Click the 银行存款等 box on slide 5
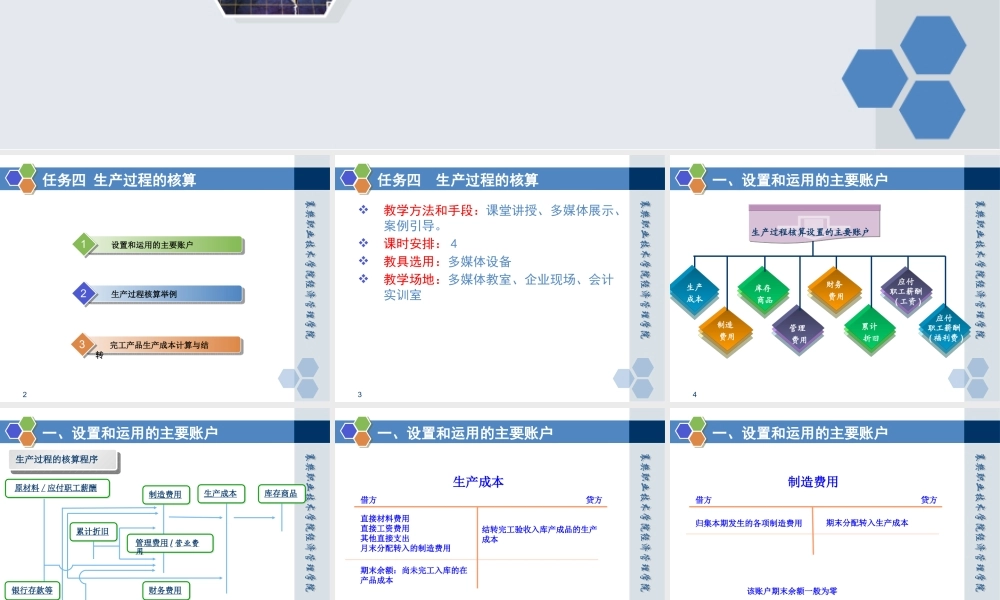The height and width of the screenshot is (600, 1000). 32,590
